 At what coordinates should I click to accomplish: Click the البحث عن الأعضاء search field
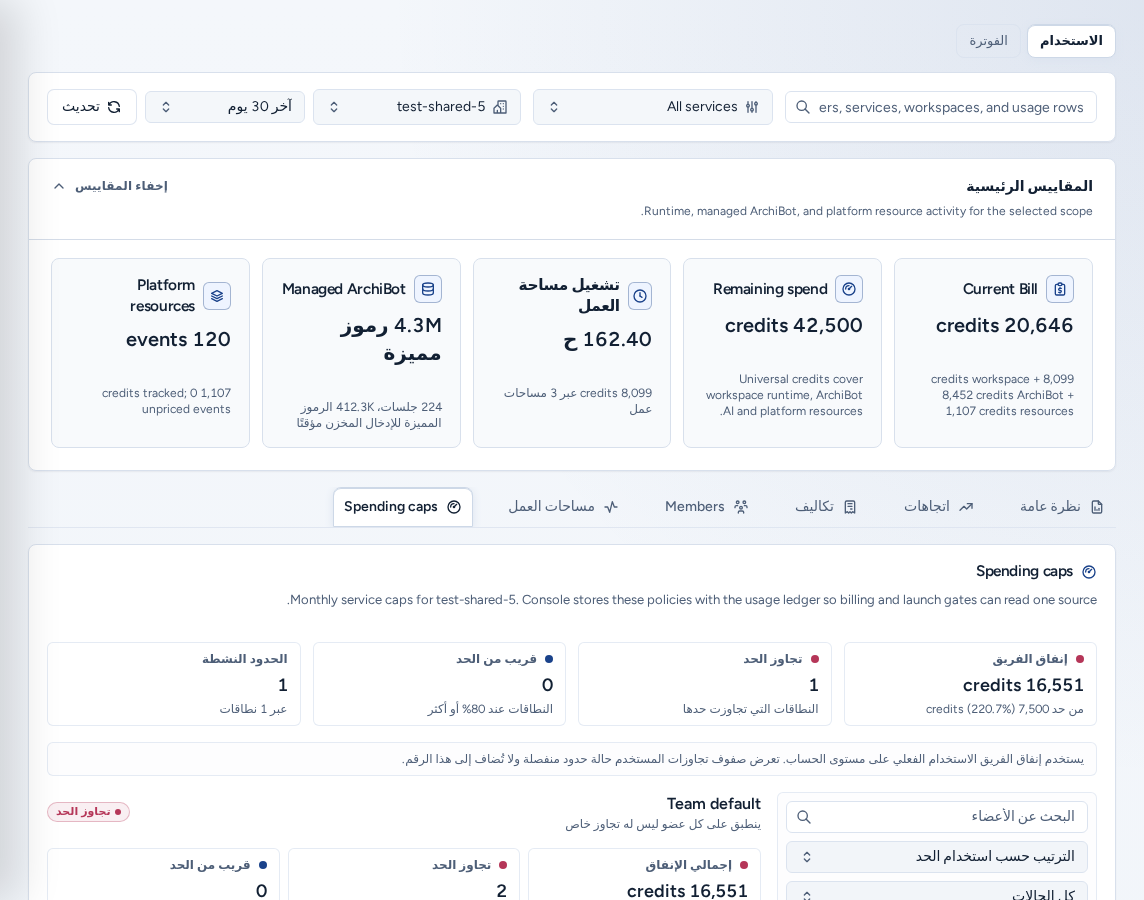937,817
